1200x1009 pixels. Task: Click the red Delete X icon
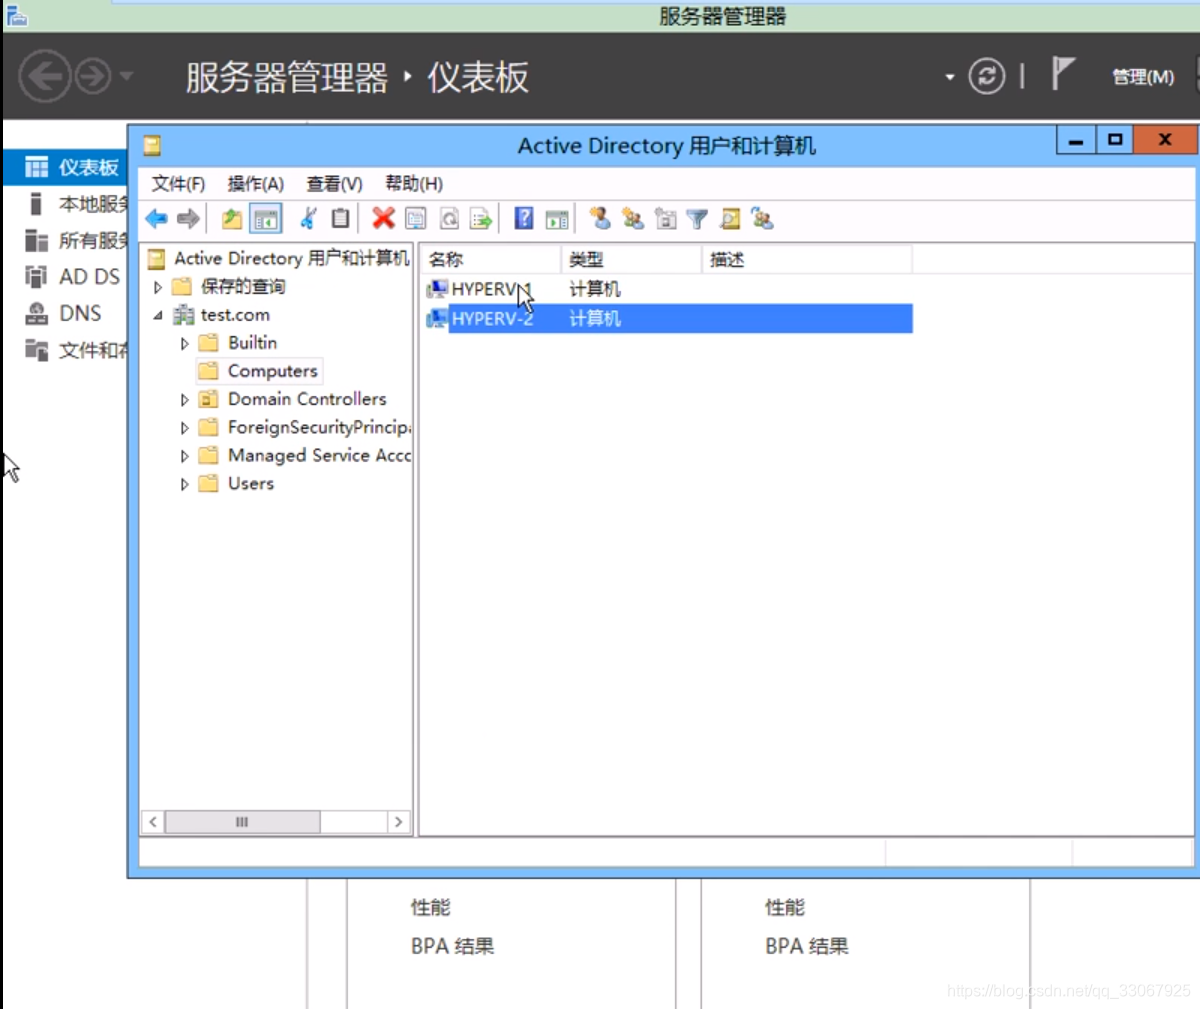point(383,219)
